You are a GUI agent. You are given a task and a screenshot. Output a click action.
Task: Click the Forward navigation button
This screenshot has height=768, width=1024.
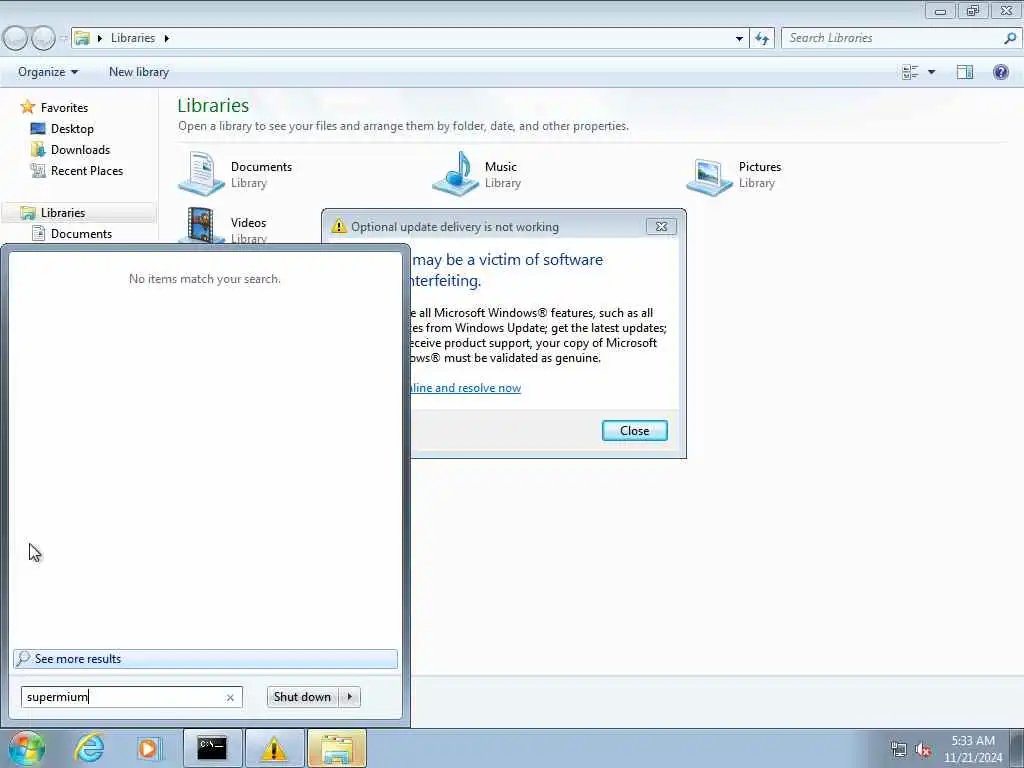click(43, 39)
